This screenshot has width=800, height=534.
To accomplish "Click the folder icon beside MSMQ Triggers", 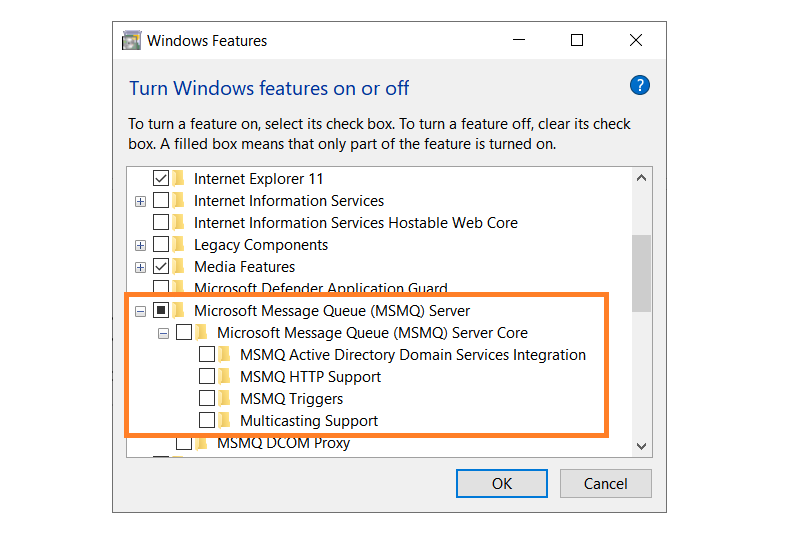I will pos(225,399).
